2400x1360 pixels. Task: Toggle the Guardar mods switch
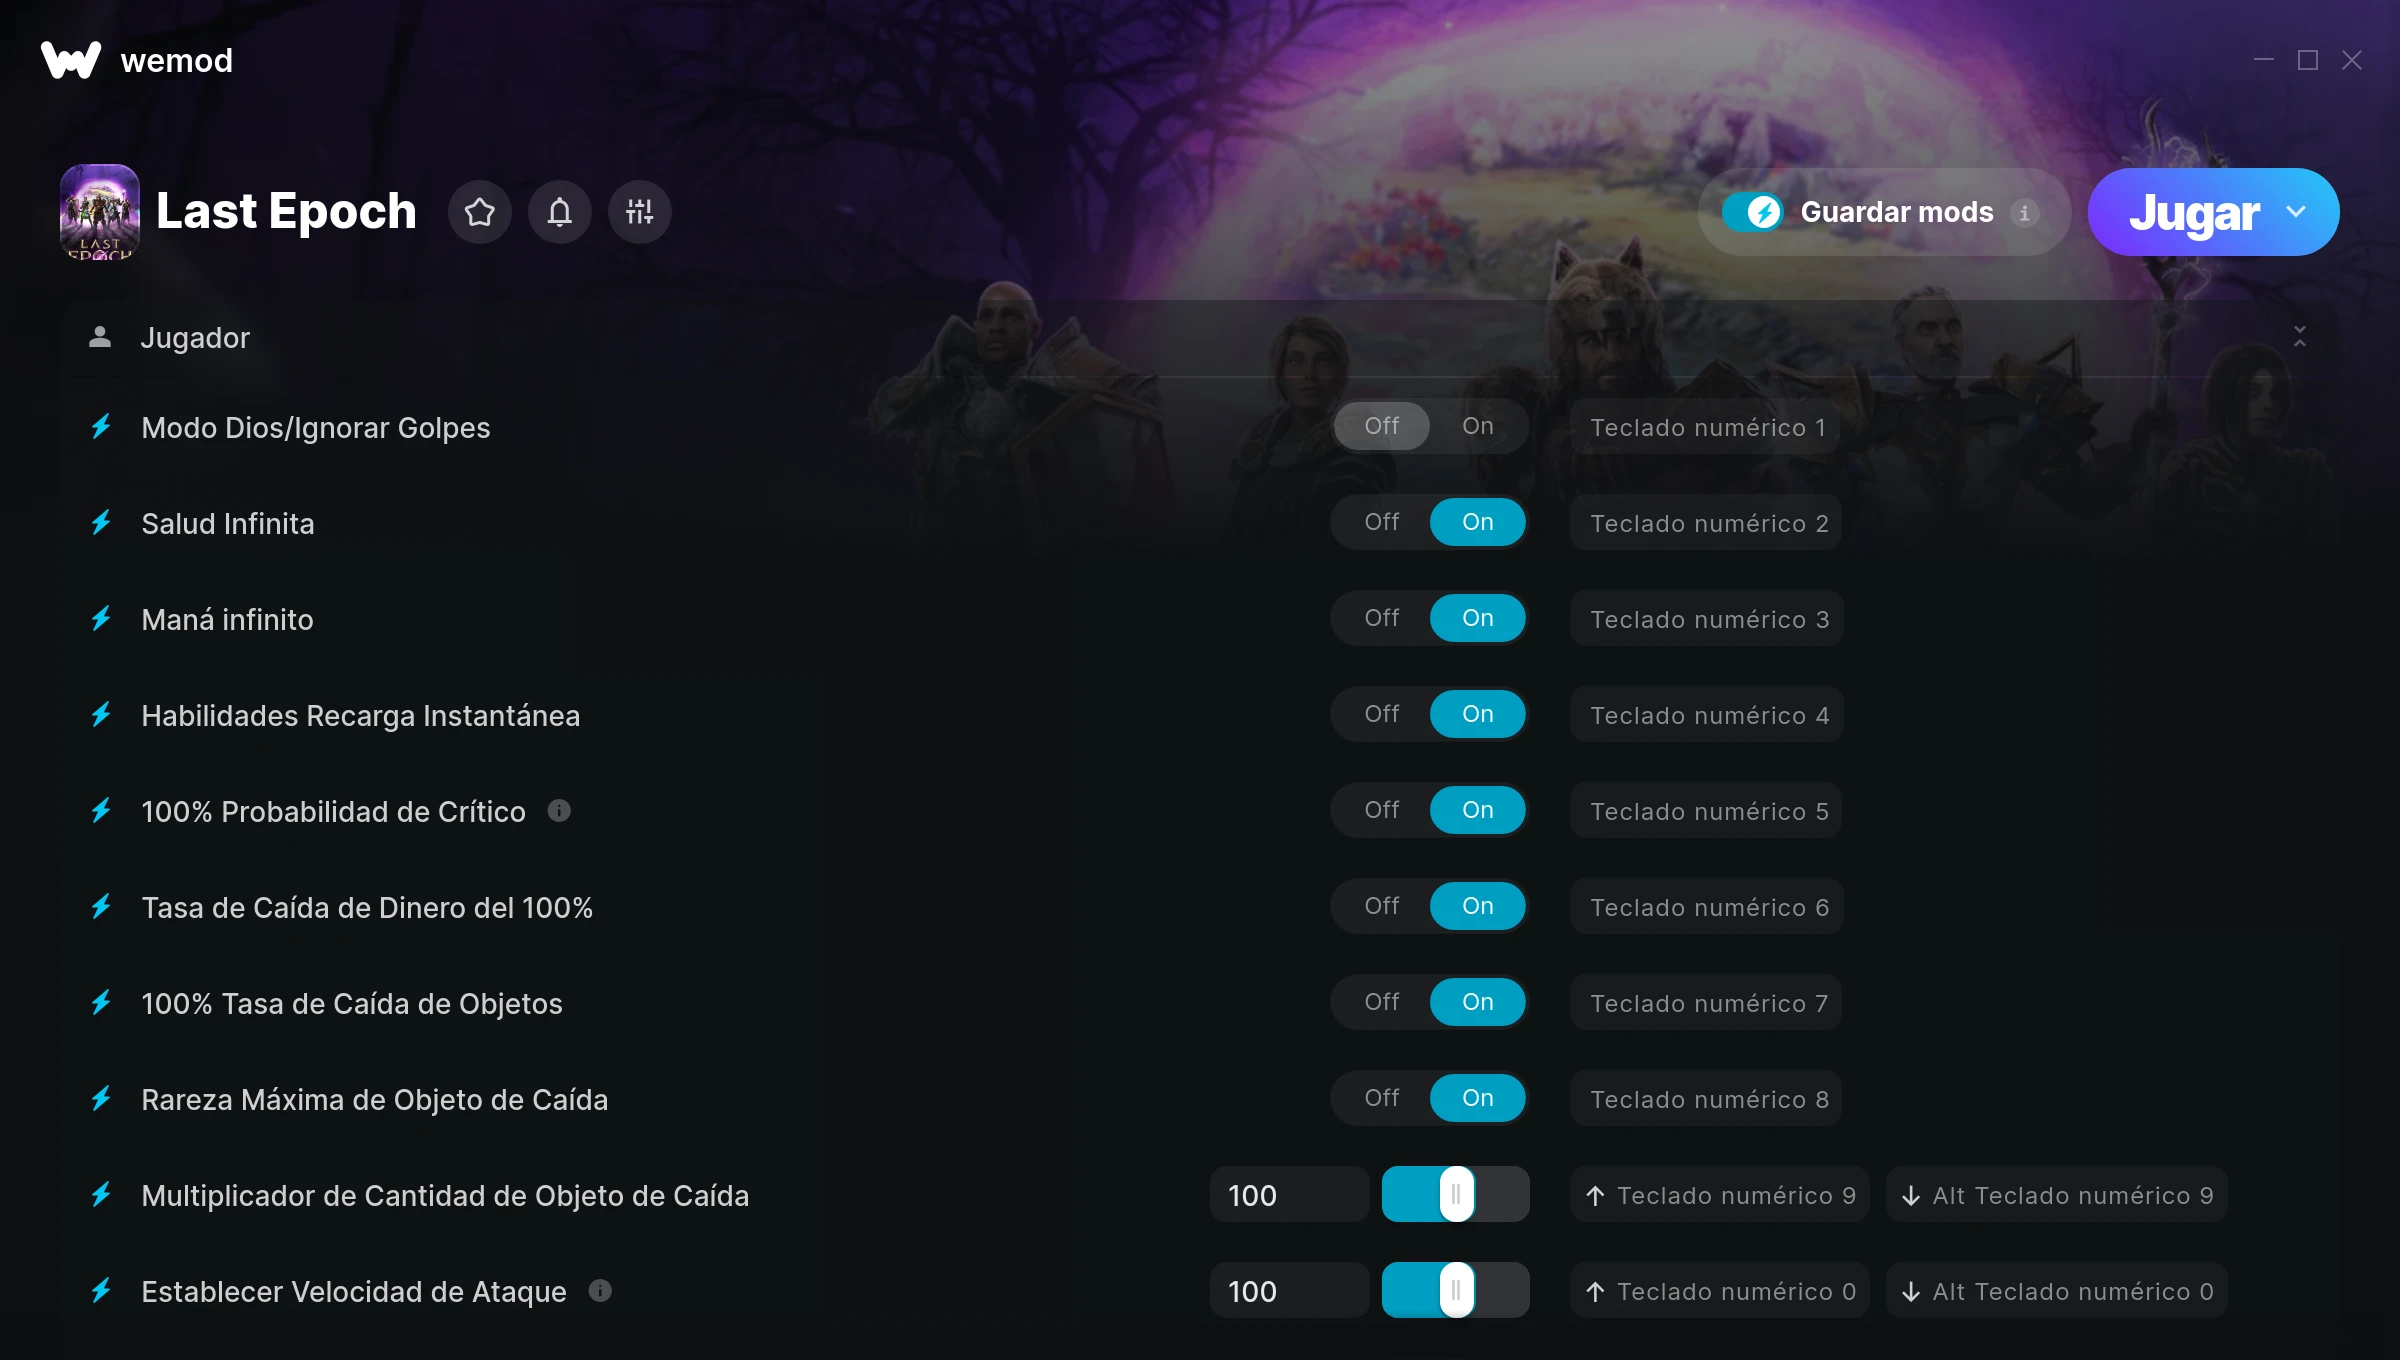pos(1753,212)
